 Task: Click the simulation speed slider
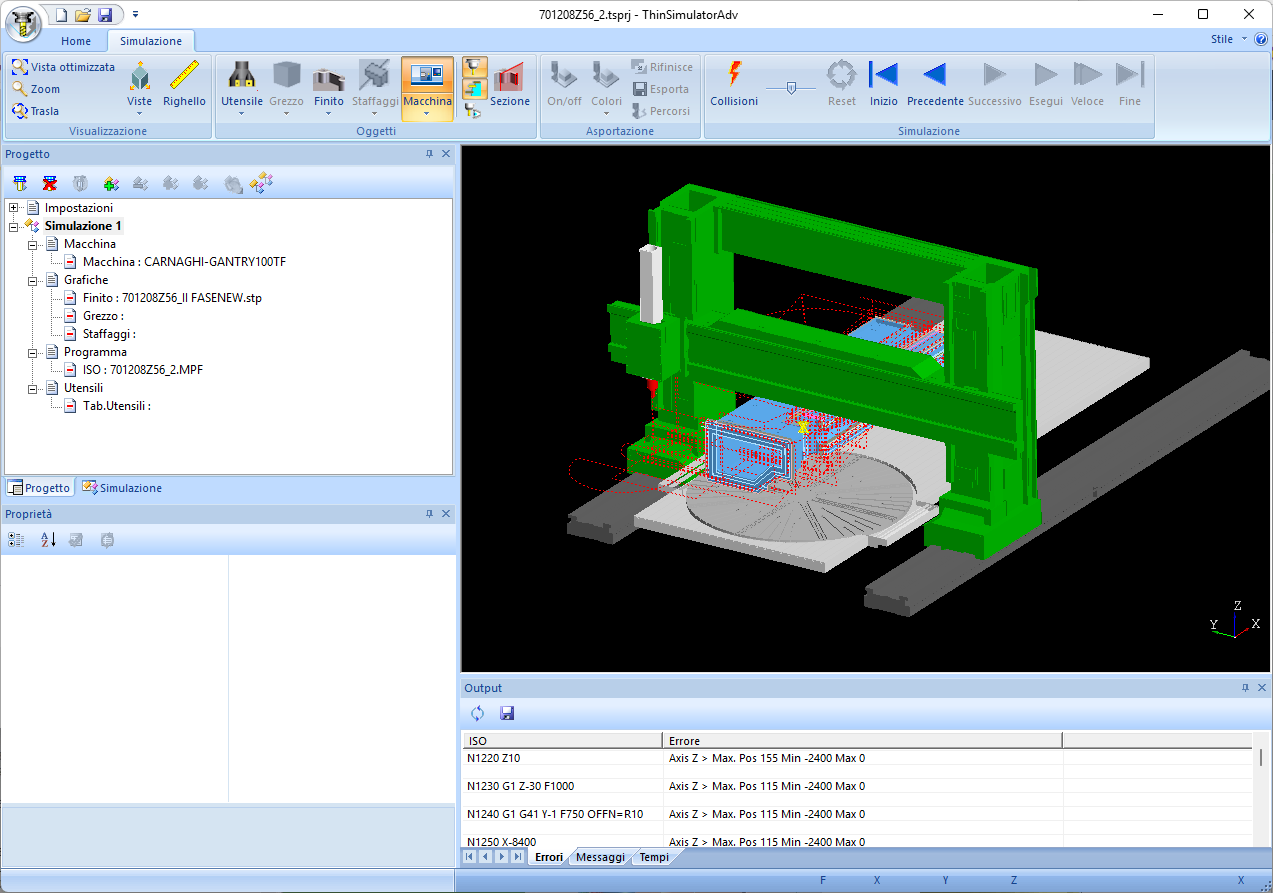(791, 88)
